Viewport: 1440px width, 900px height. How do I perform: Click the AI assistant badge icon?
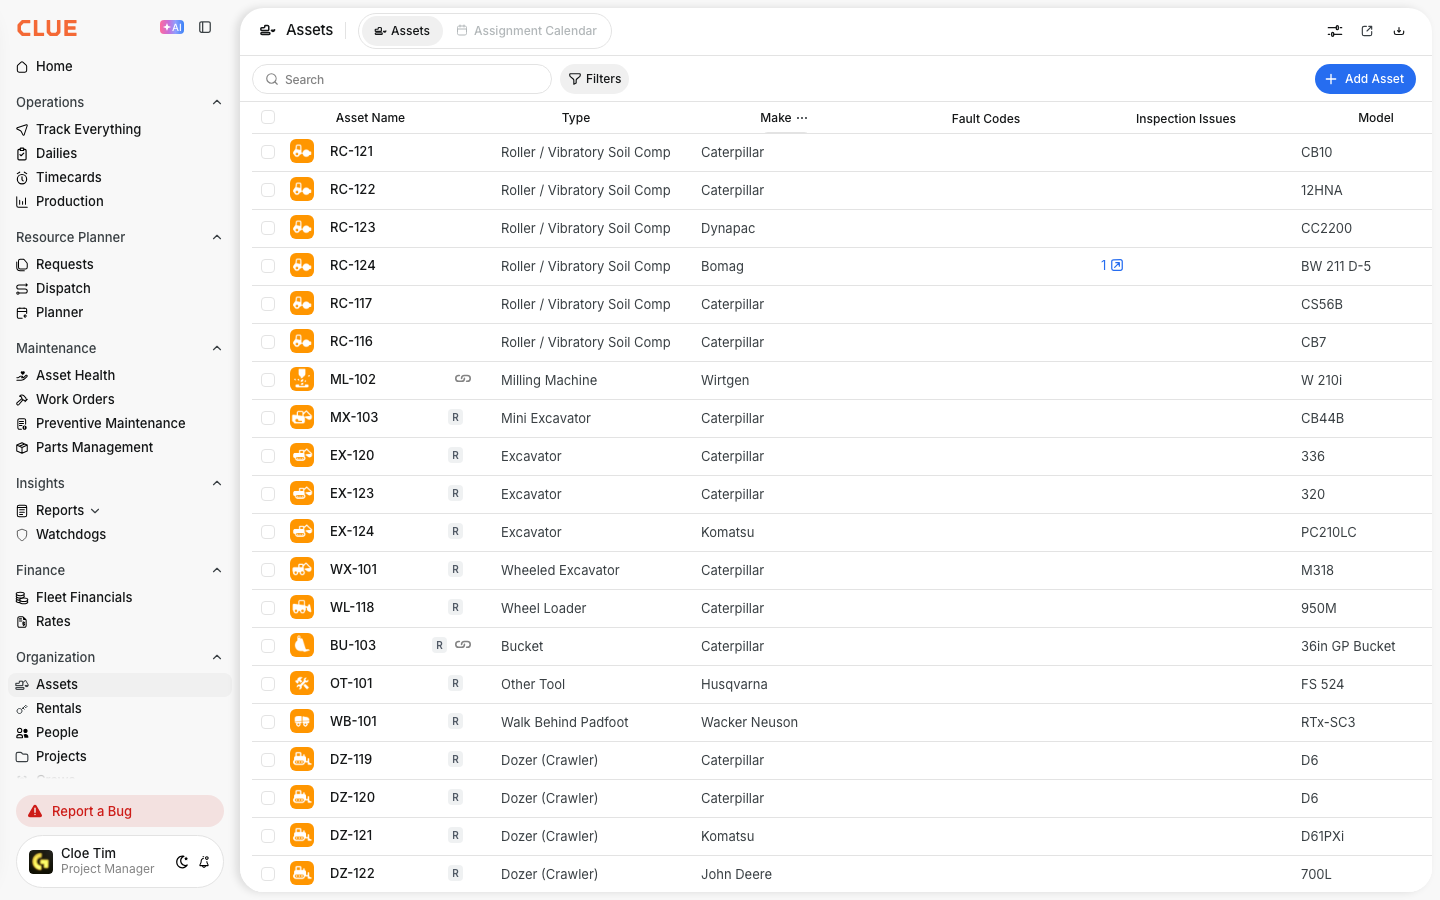pos(172,27)
